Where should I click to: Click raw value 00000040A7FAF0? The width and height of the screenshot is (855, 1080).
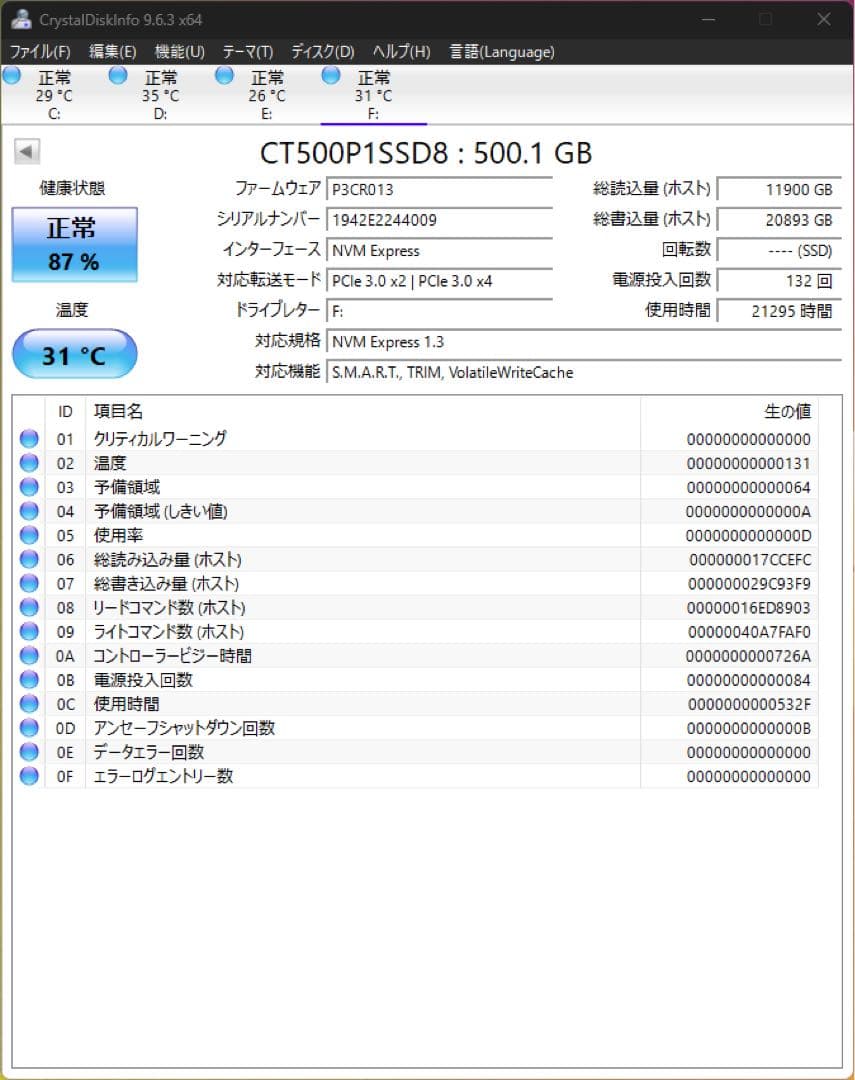[x=750, y=632]
